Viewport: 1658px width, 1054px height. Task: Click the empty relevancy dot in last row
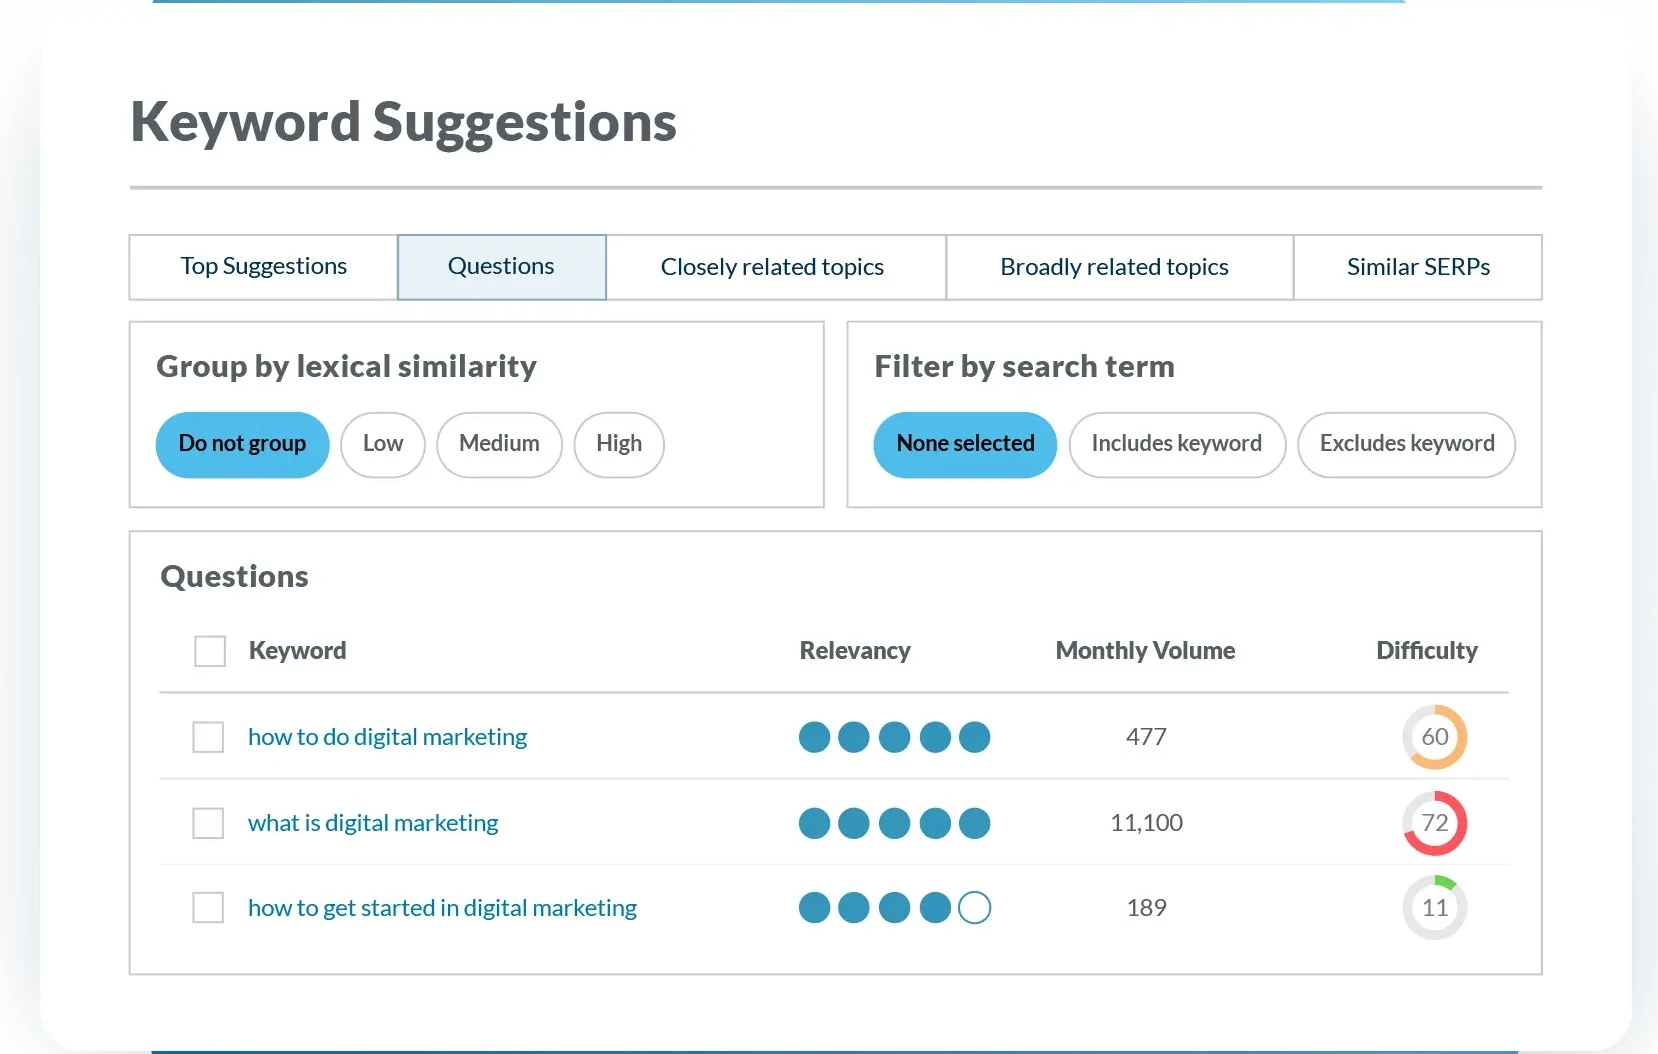tap(974, 908)
